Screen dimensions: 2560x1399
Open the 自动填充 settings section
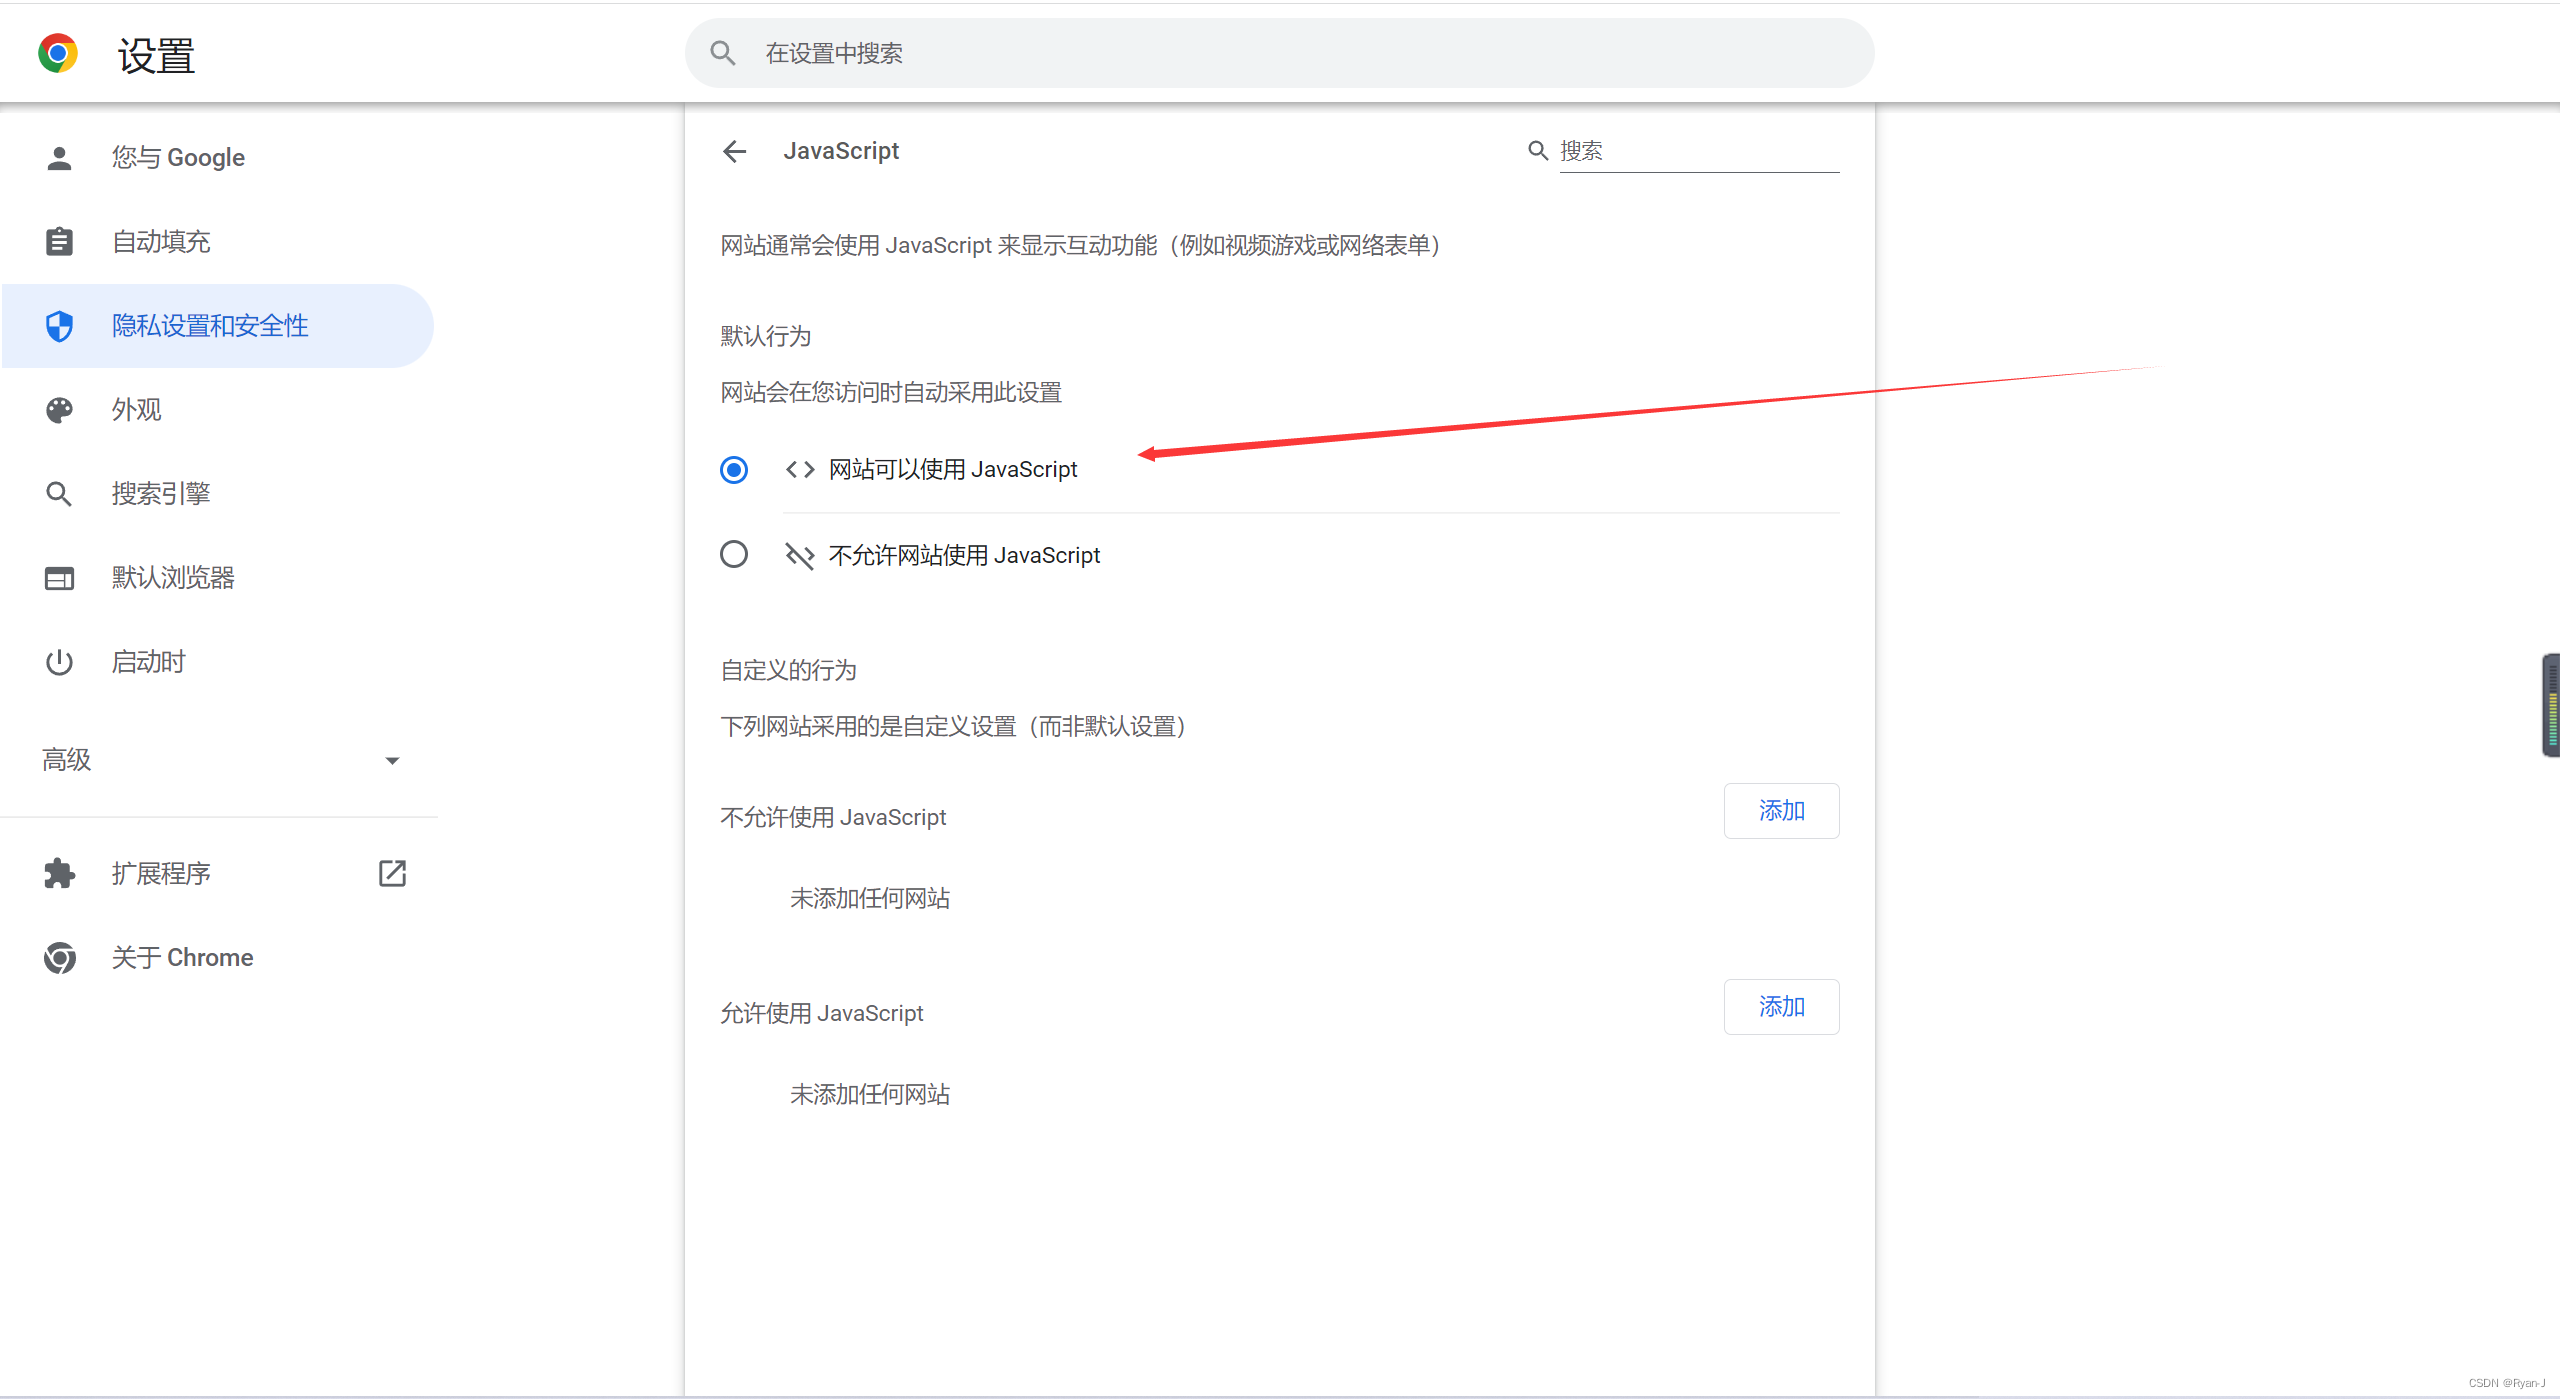tap(218, 242)
